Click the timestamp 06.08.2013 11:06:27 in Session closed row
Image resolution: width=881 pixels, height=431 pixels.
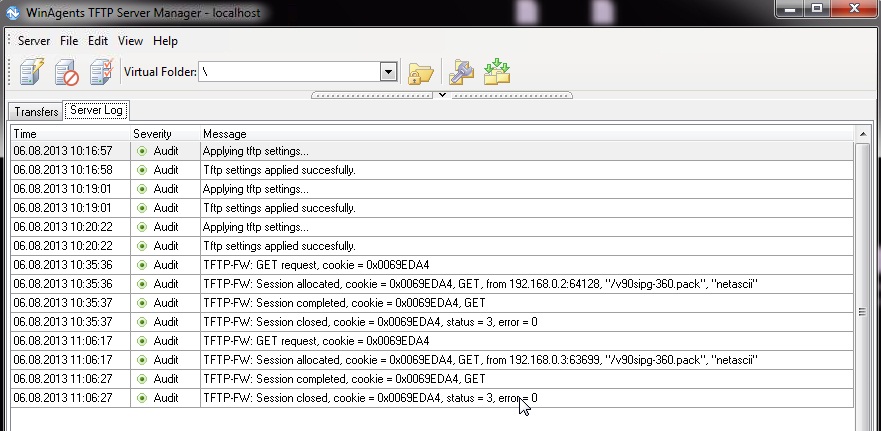pos(63,398)
